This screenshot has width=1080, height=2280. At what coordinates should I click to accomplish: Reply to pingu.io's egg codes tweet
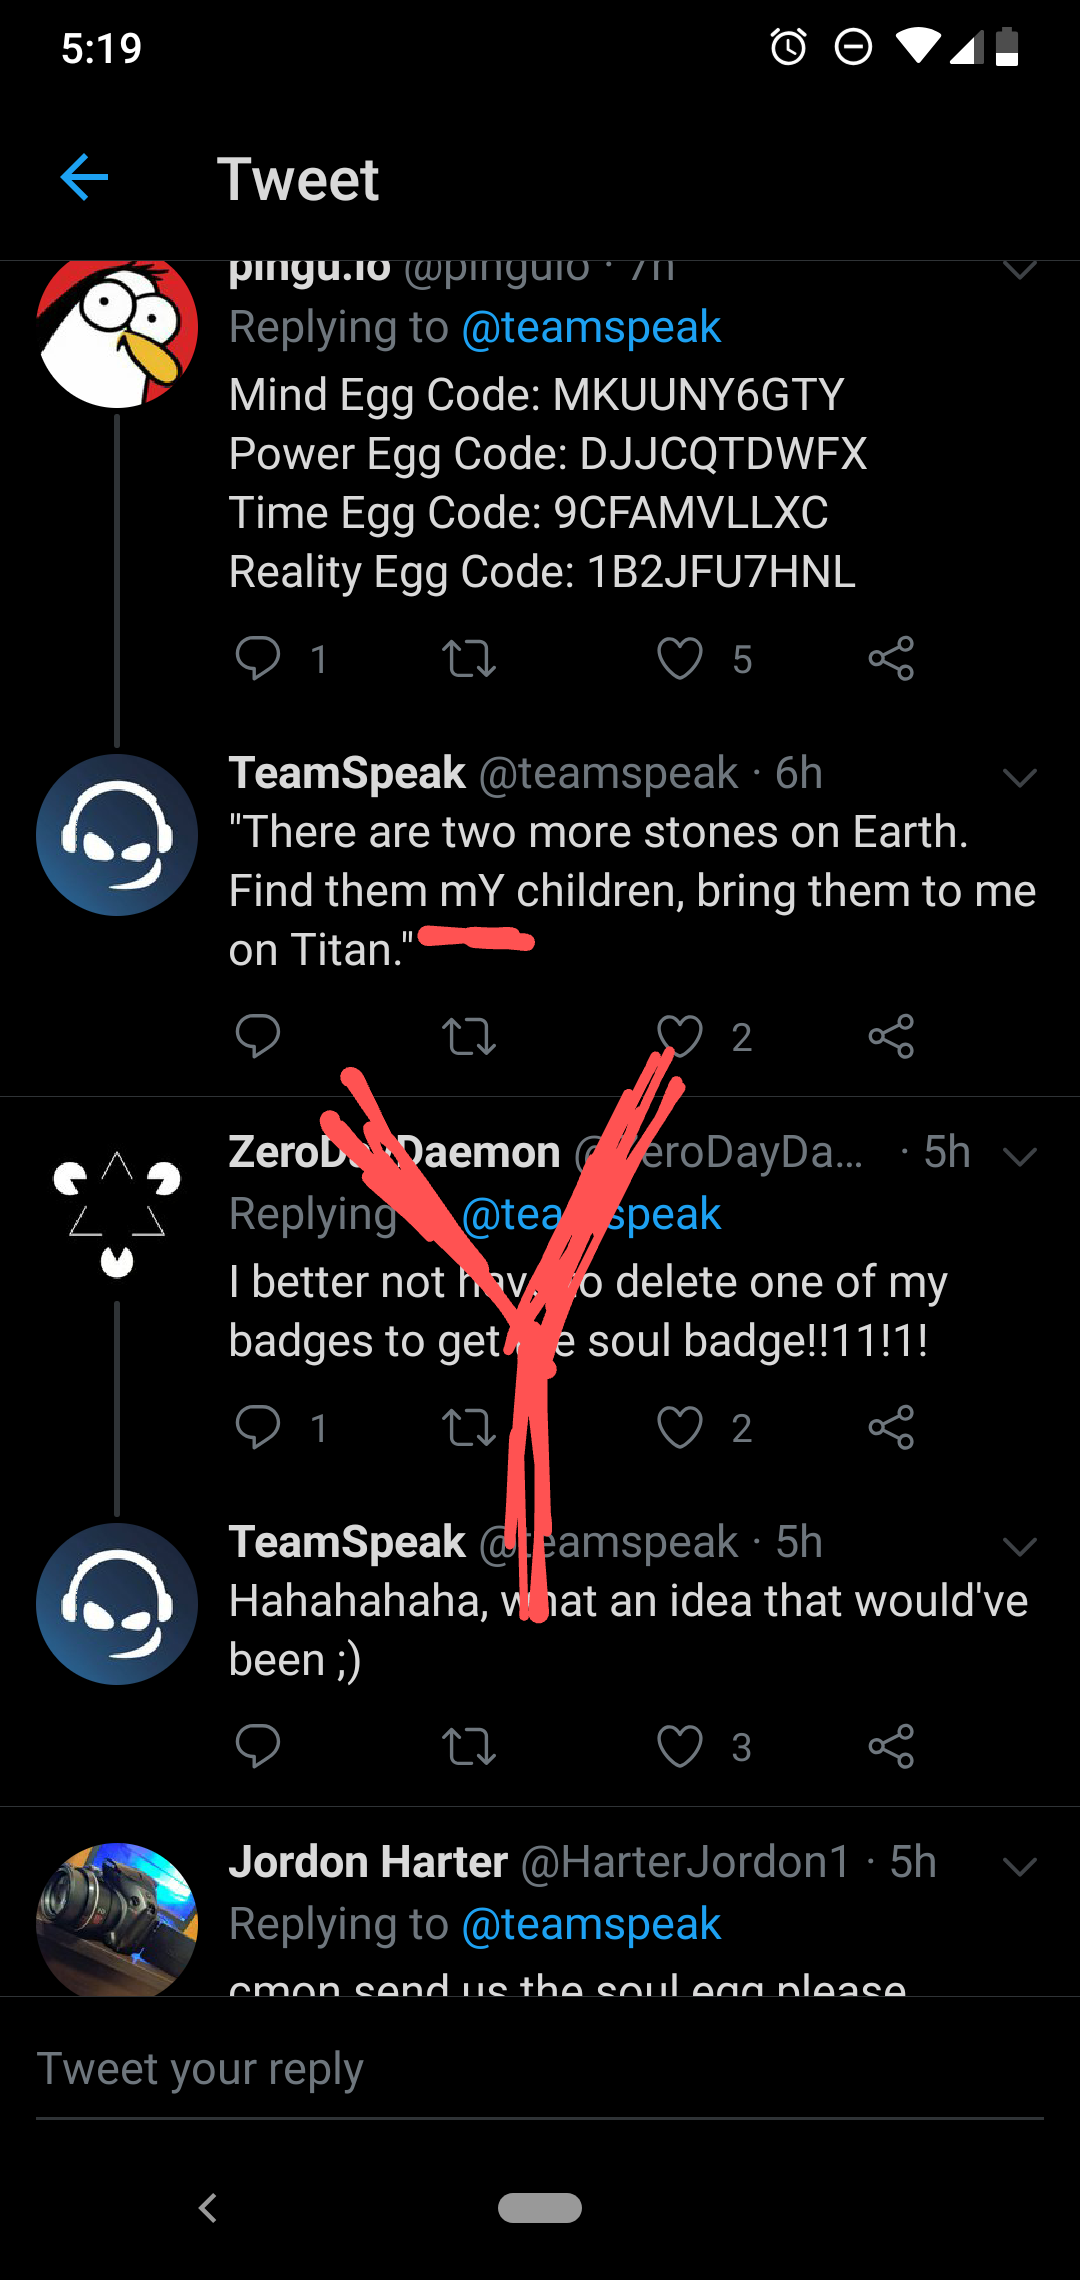258,658
